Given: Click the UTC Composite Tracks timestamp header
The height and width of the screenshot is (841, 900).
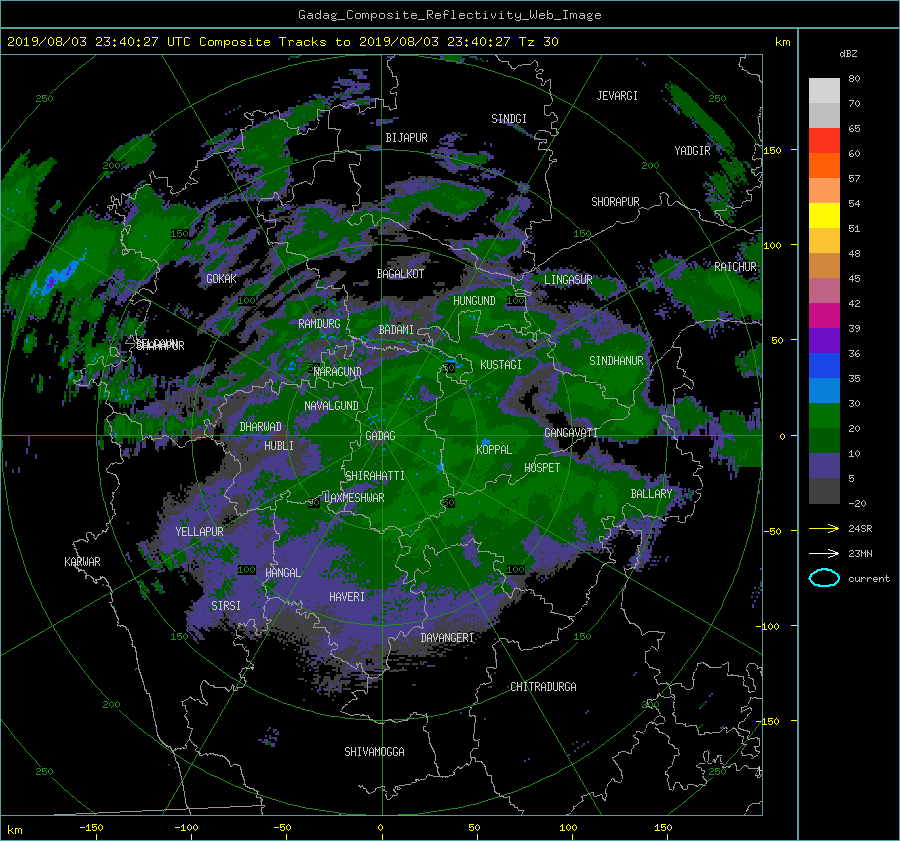Looking at the screenshot, I should point(282,42).
